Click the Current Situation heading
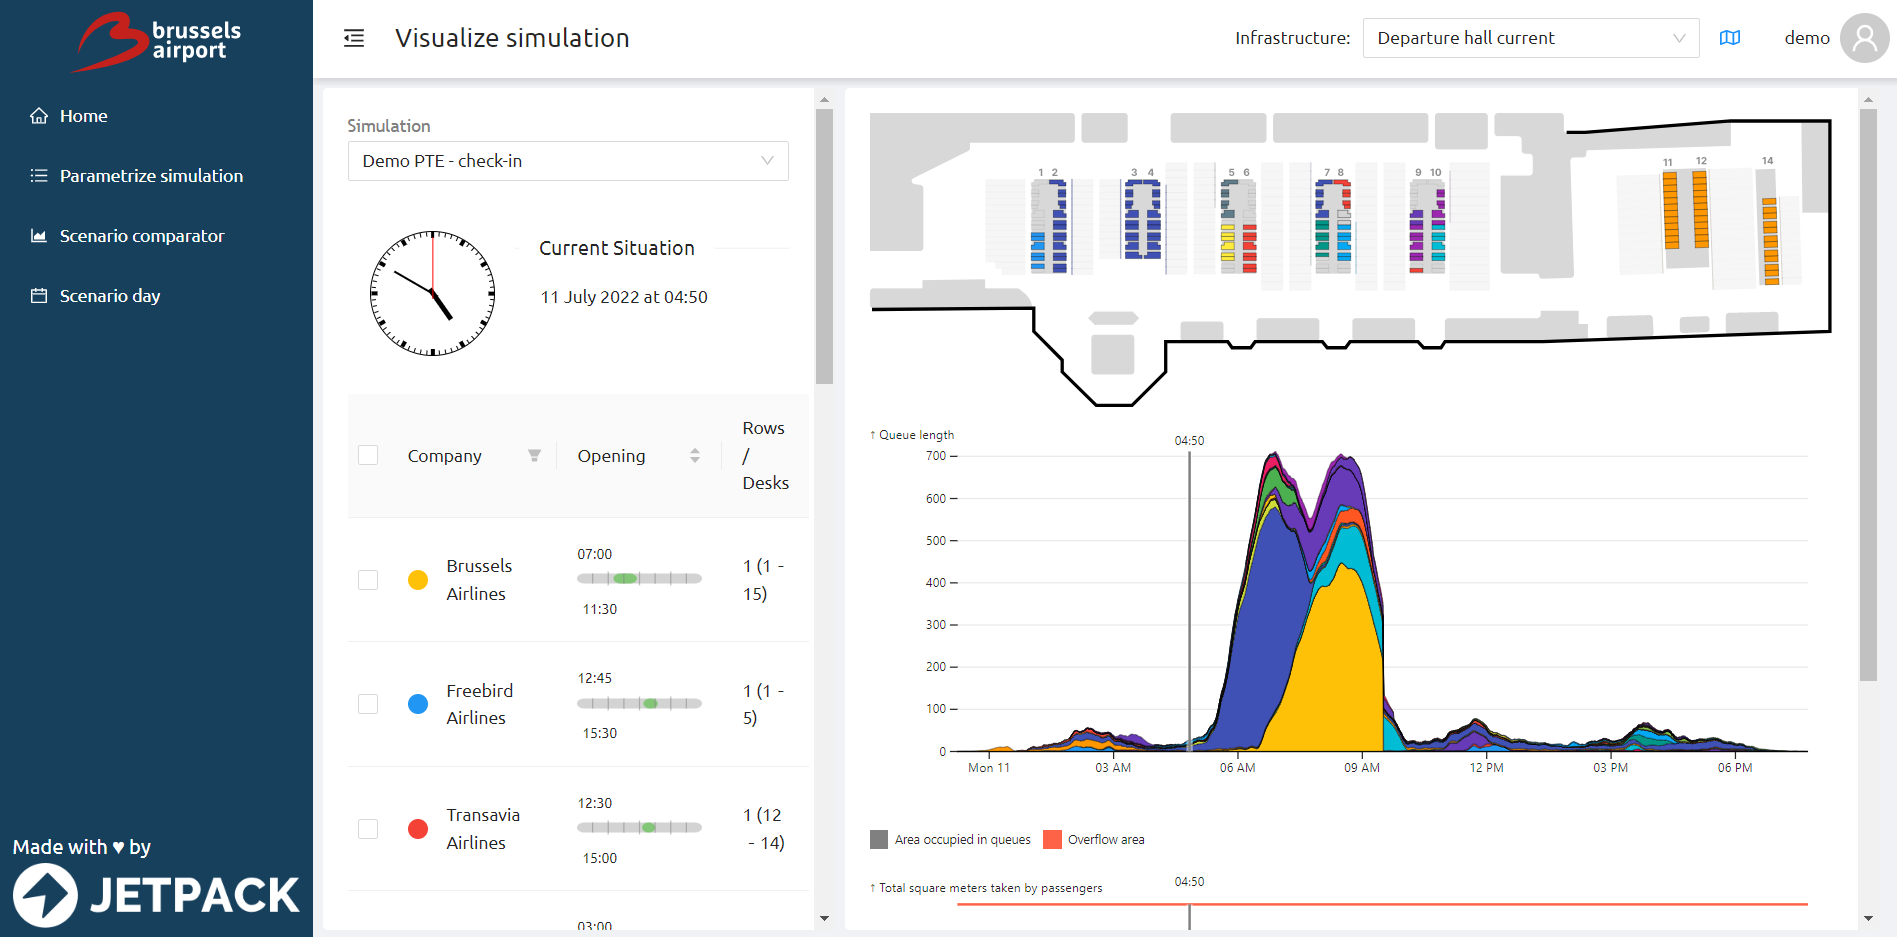Screen dimensions: 1897x937 617,248
